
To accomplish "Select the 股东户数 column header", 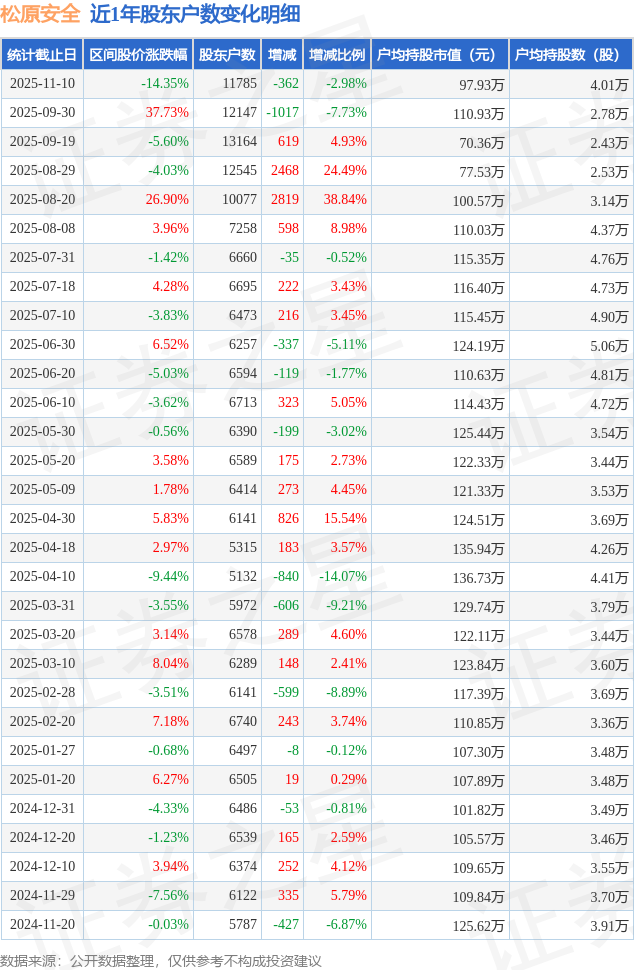I will [227, 55].
